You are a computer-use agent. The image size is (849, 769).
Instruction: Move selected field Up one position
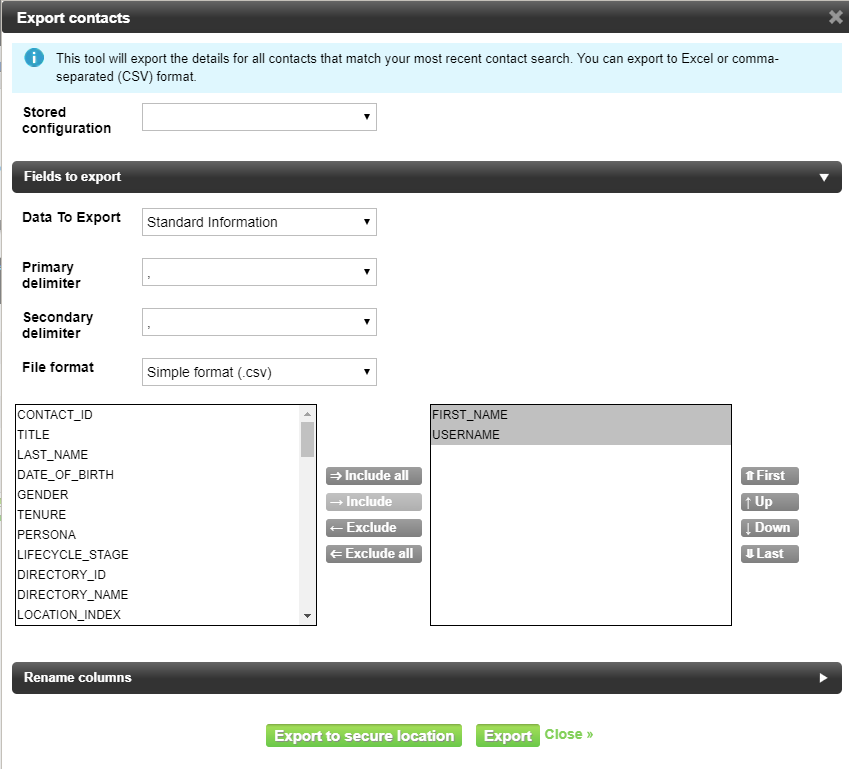click(x=769, y=502)
